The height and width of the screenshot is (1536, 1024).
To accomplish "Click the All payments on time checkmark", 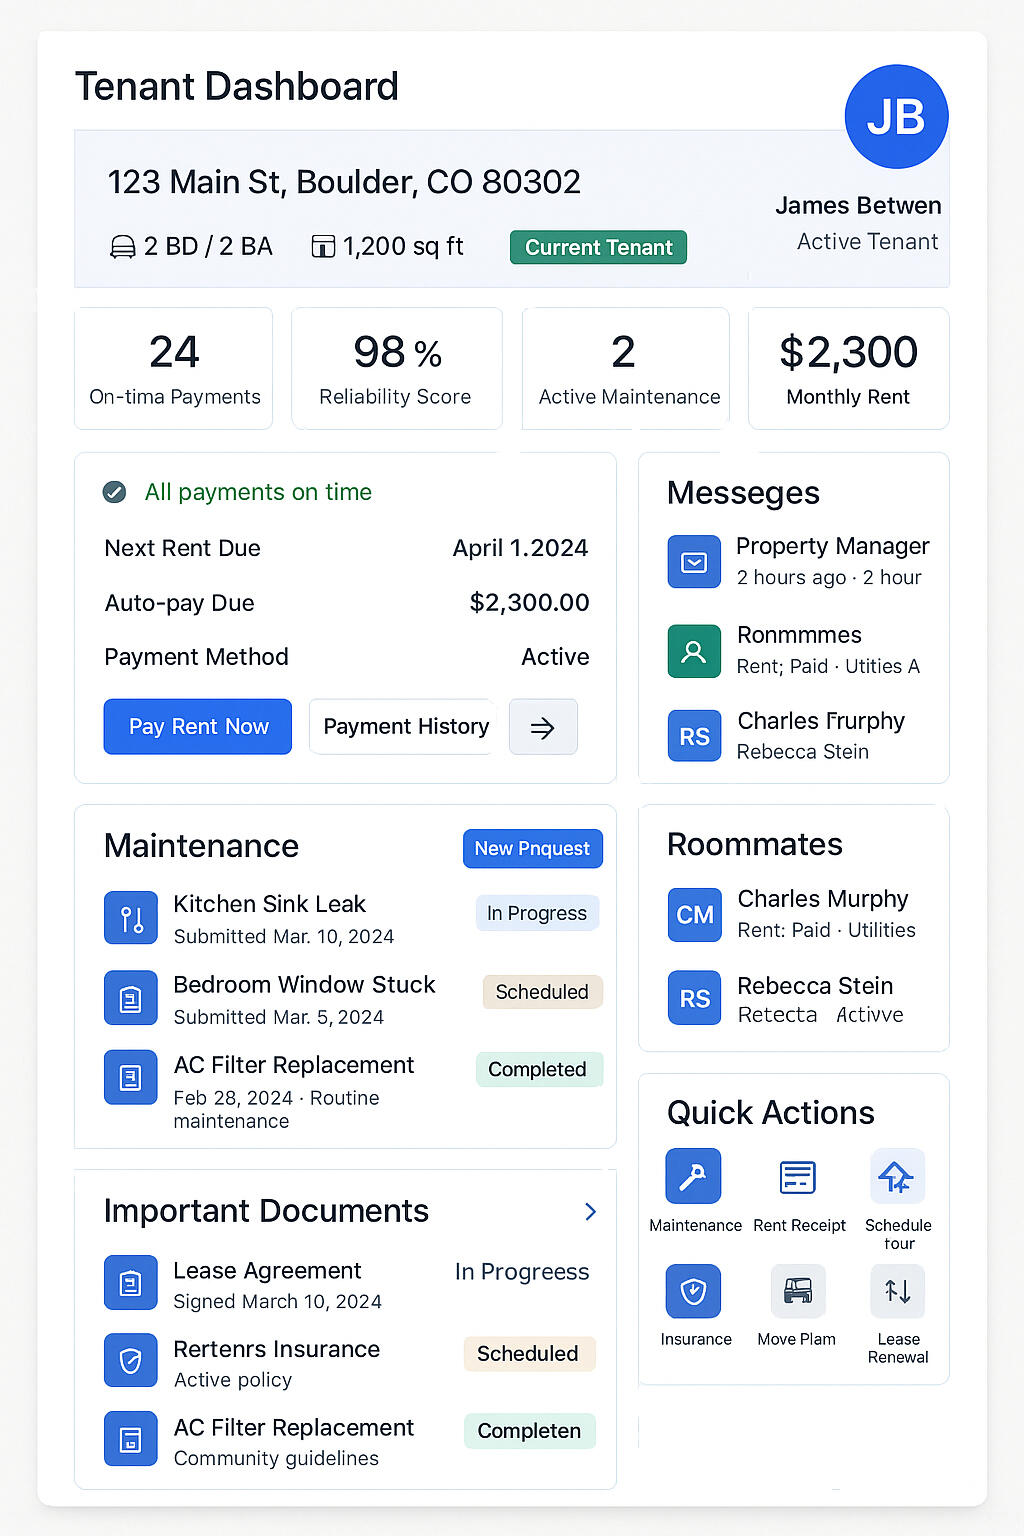I will pos(115,492).
